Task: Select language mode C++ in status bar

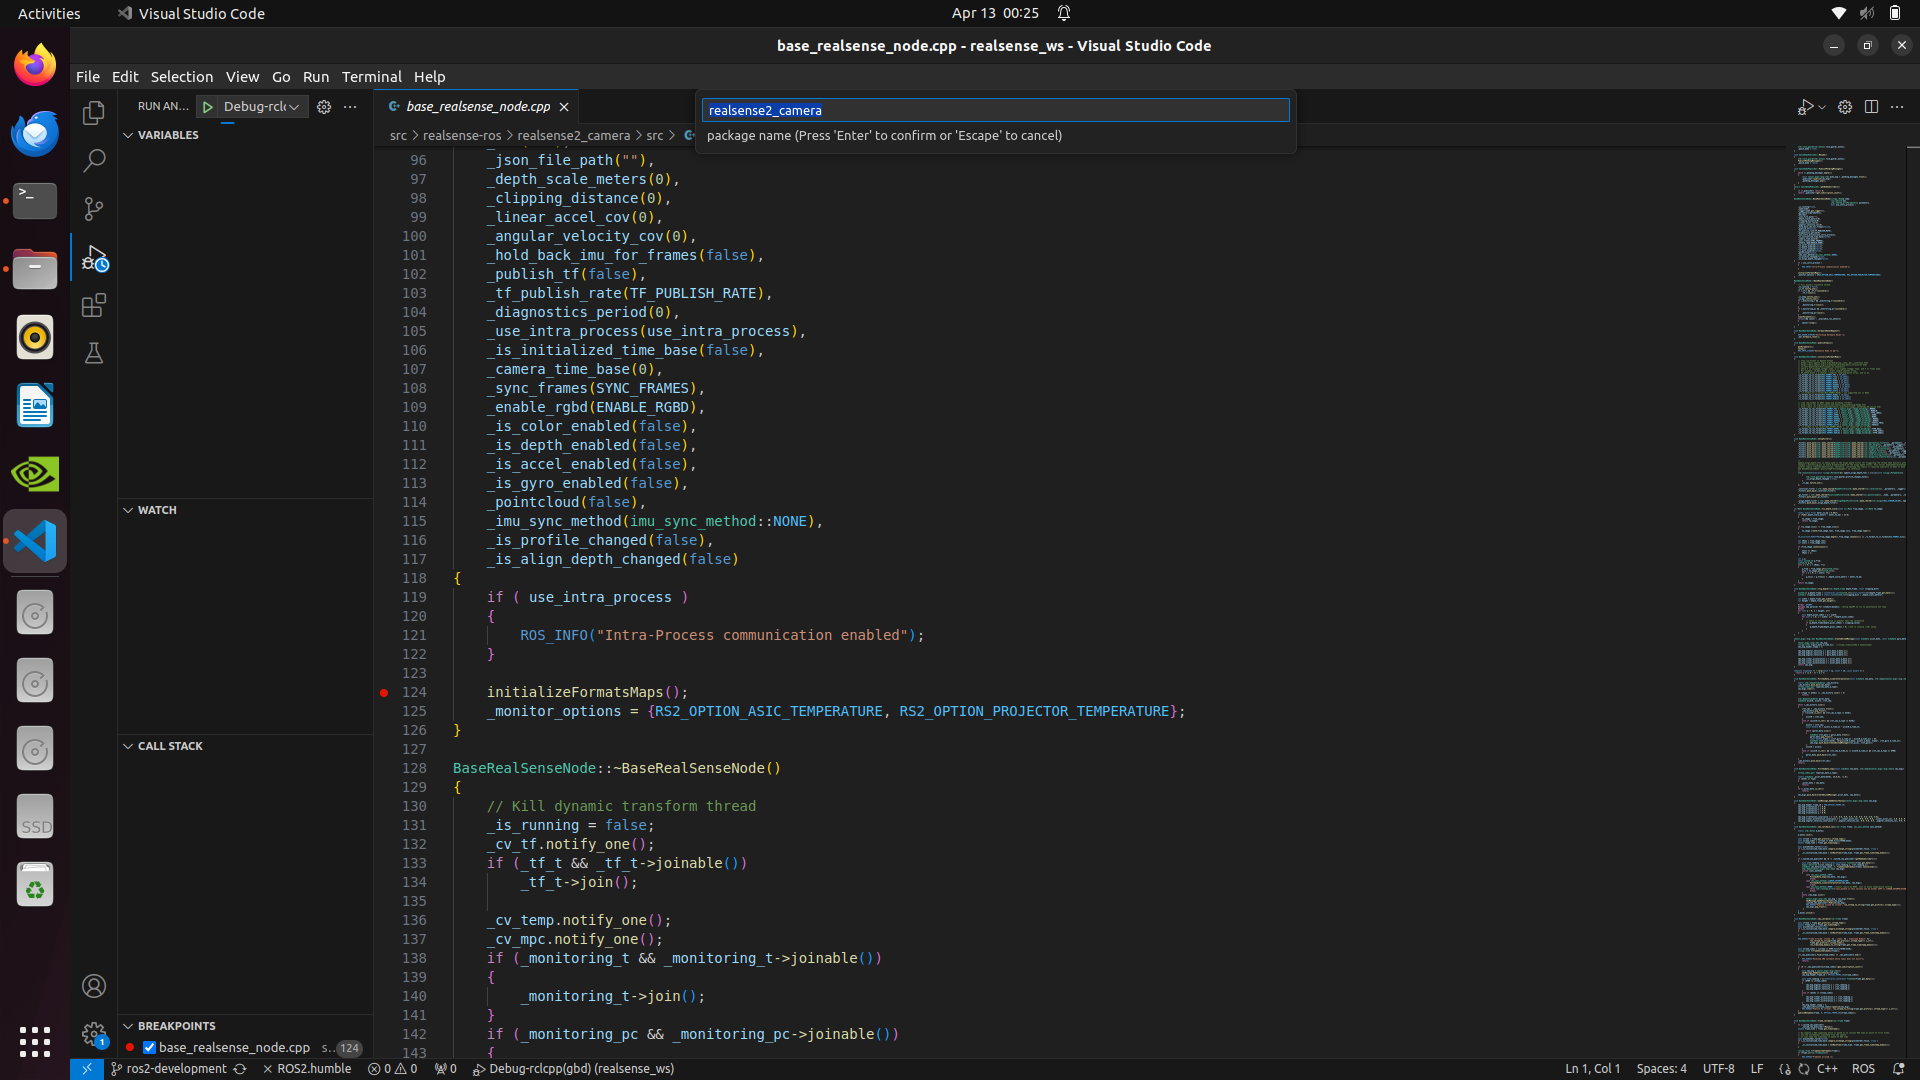Action: coord(1828,1069)
